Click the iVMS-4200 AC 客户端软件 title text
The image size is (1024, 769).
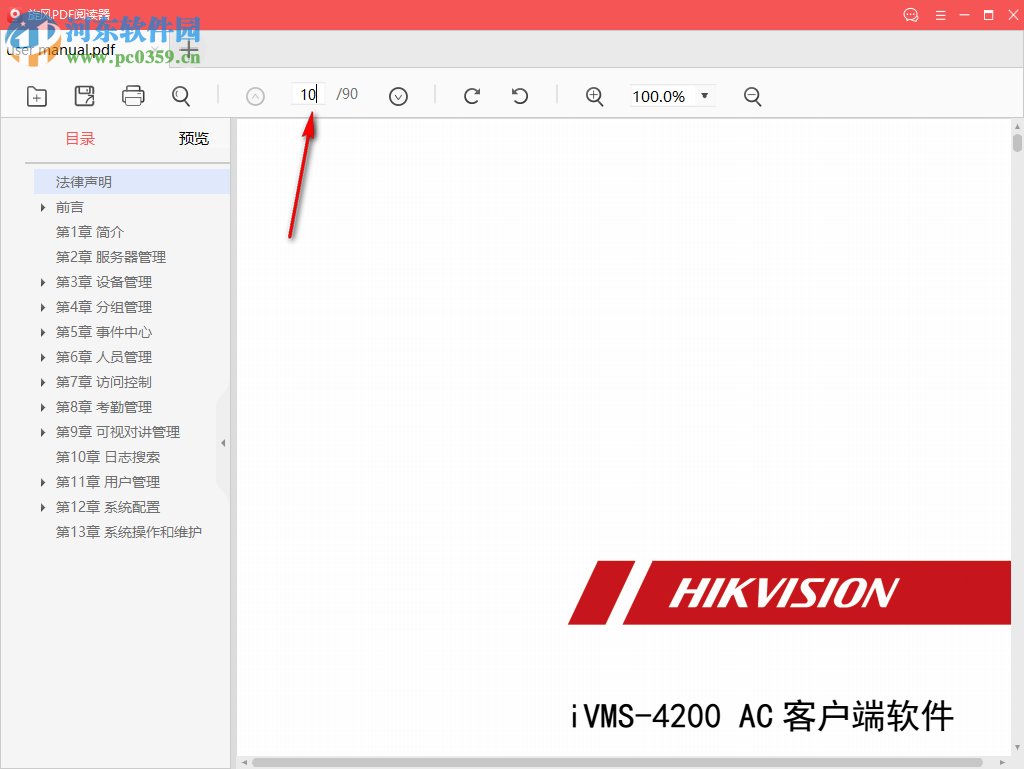761,716
